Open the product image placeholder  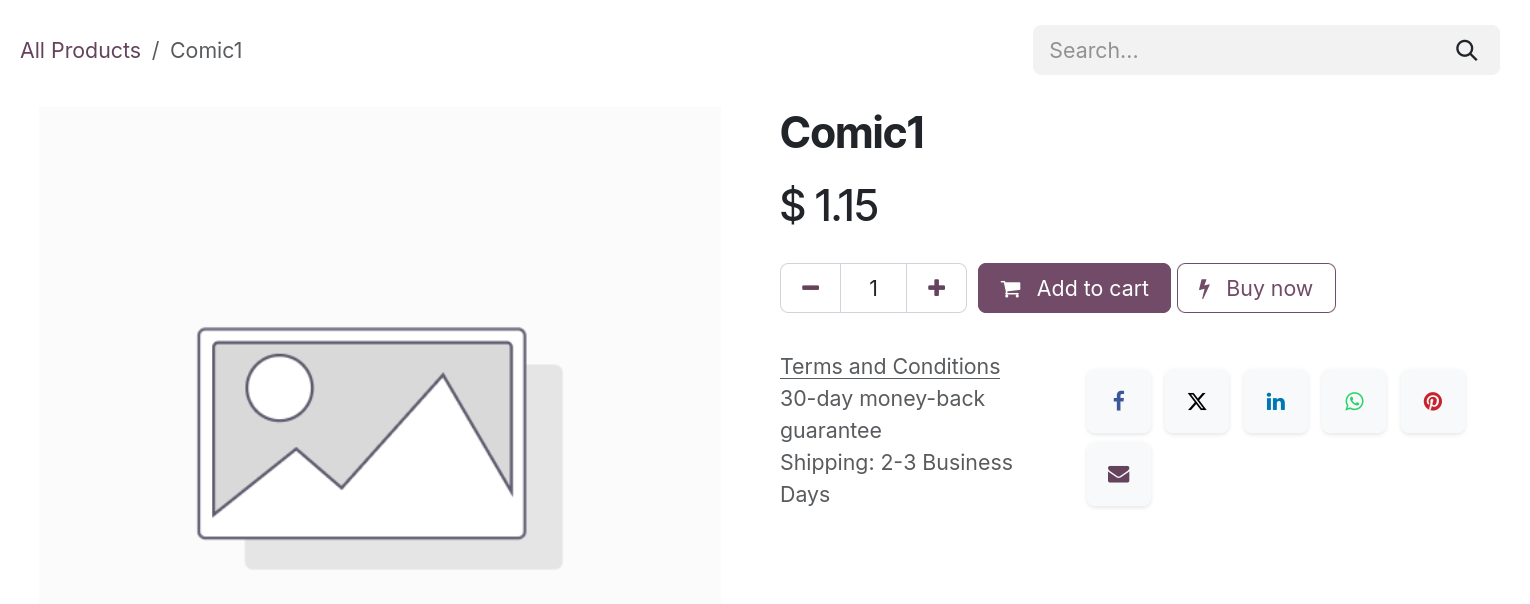tap(379, 355)
